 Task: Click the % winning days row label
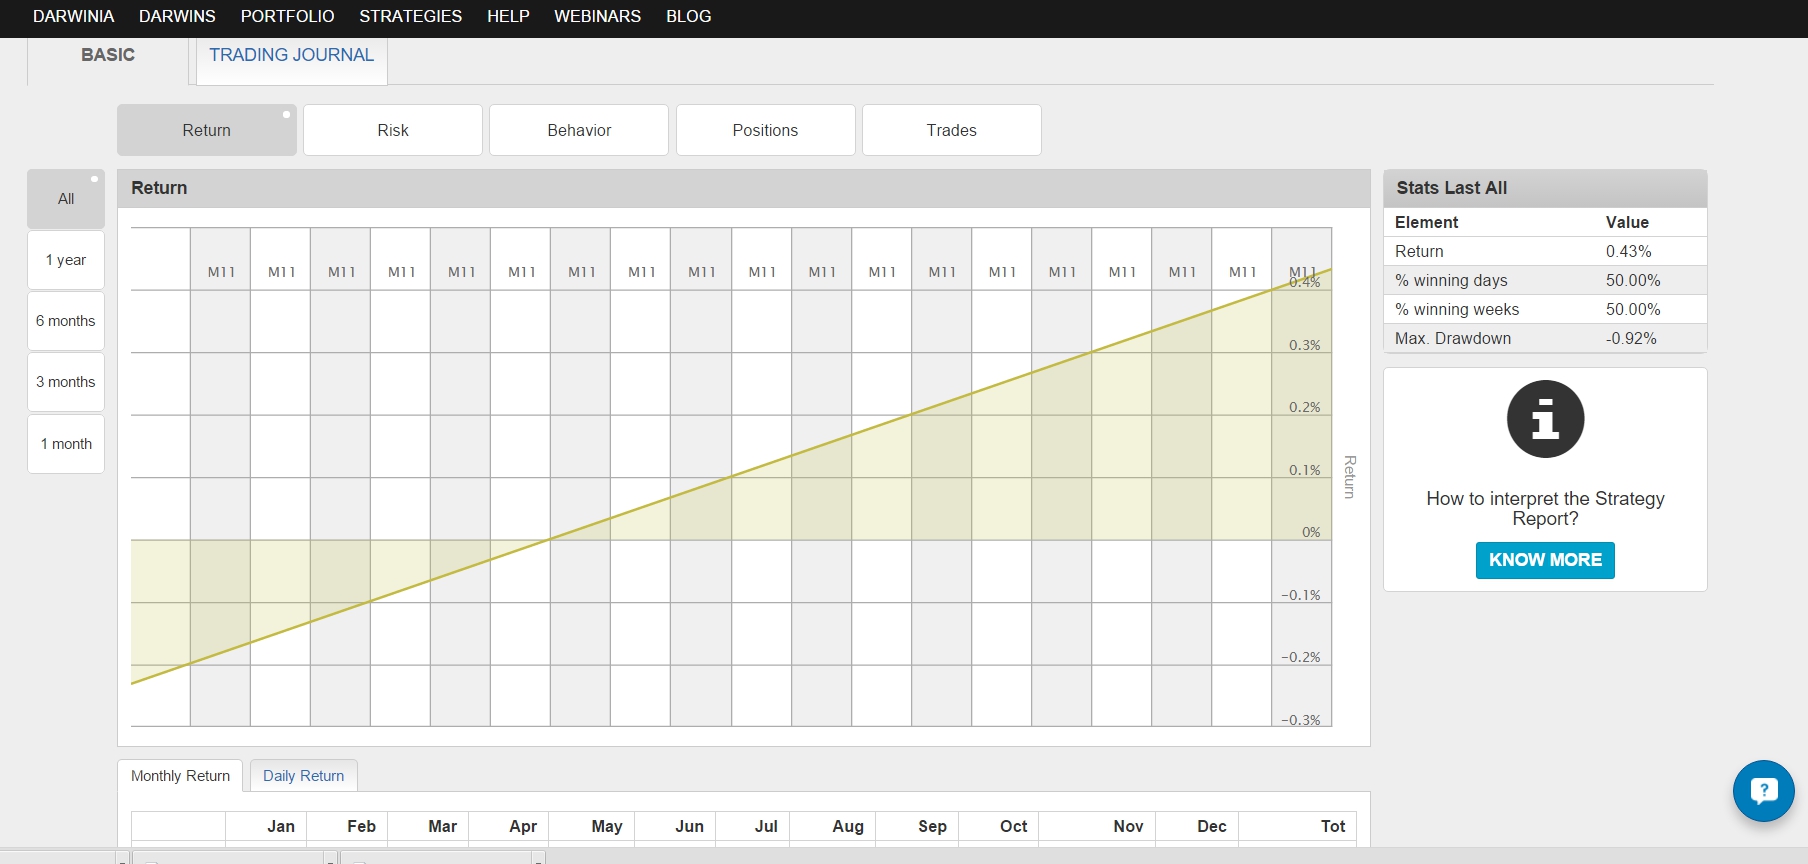click(1451, 280)
